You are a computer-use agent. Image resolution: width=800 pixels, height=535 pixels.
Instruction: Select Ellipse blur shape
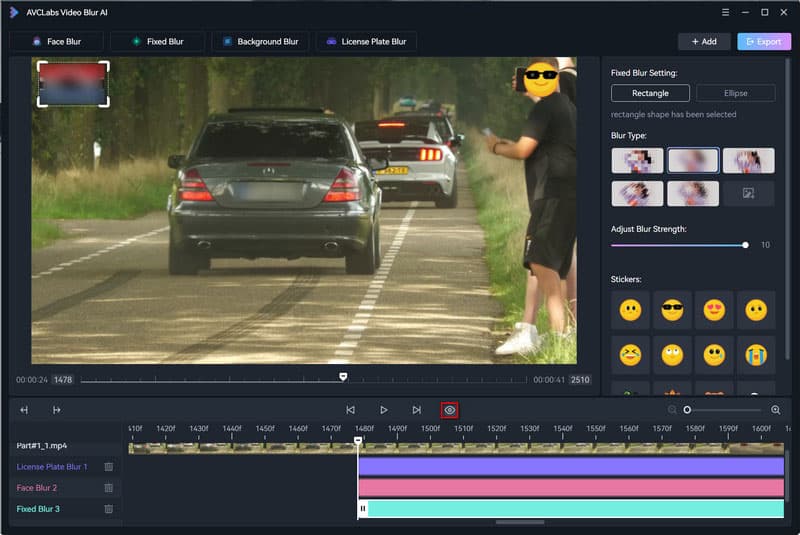[x=735, y=93]
